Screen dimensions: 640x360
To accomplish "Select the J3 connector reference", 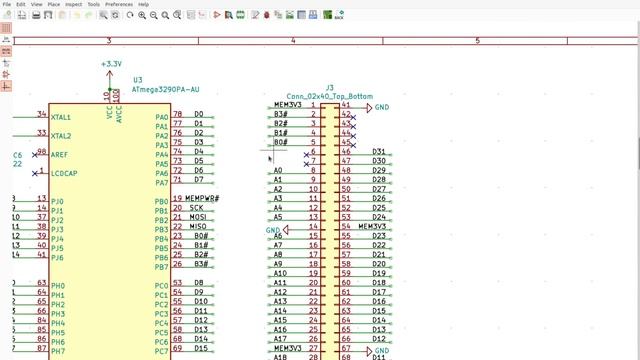I will click(330, 88).
